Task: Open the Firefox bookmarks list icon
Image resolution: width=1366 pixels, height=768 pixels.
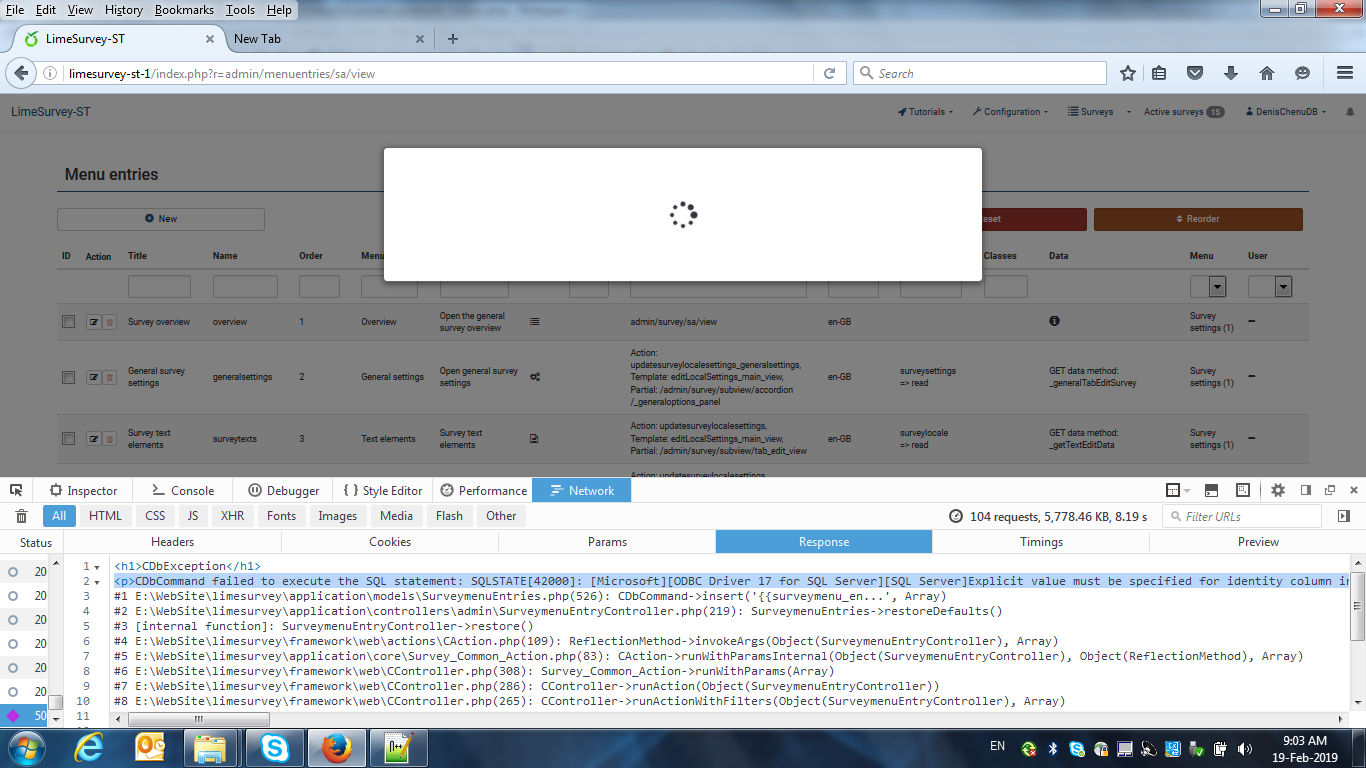Action: [x=1159, y=73]
